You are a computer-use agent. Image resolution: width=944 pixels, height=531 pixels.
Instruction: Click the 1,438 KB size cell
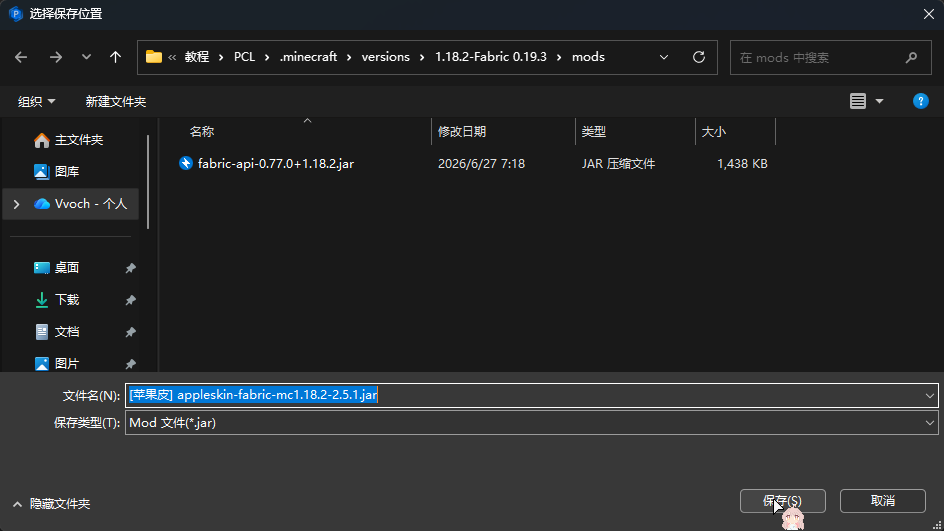point(742,164)
